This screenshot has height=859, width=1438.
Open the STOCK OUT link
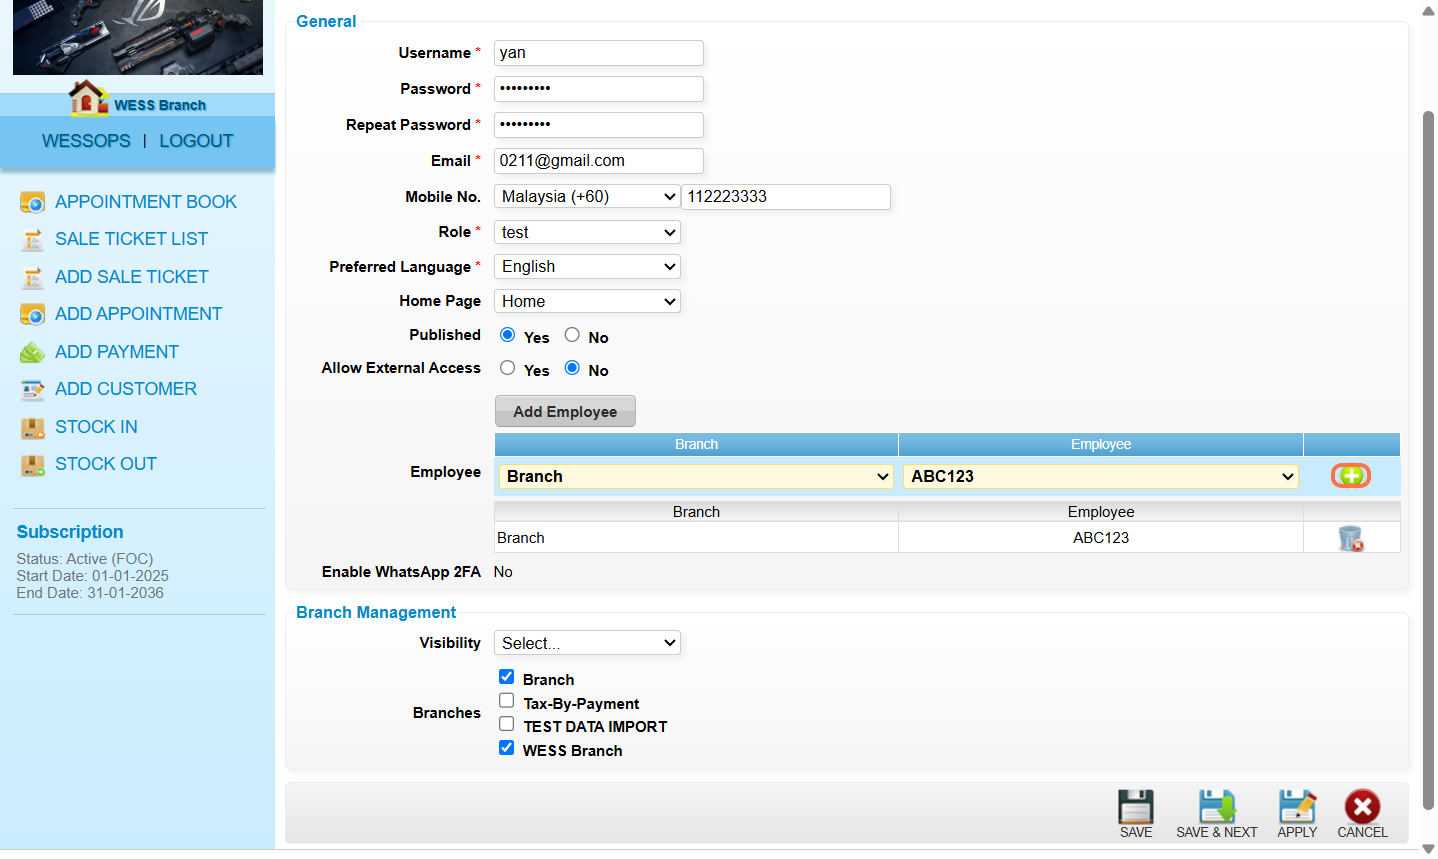point(106,464)
